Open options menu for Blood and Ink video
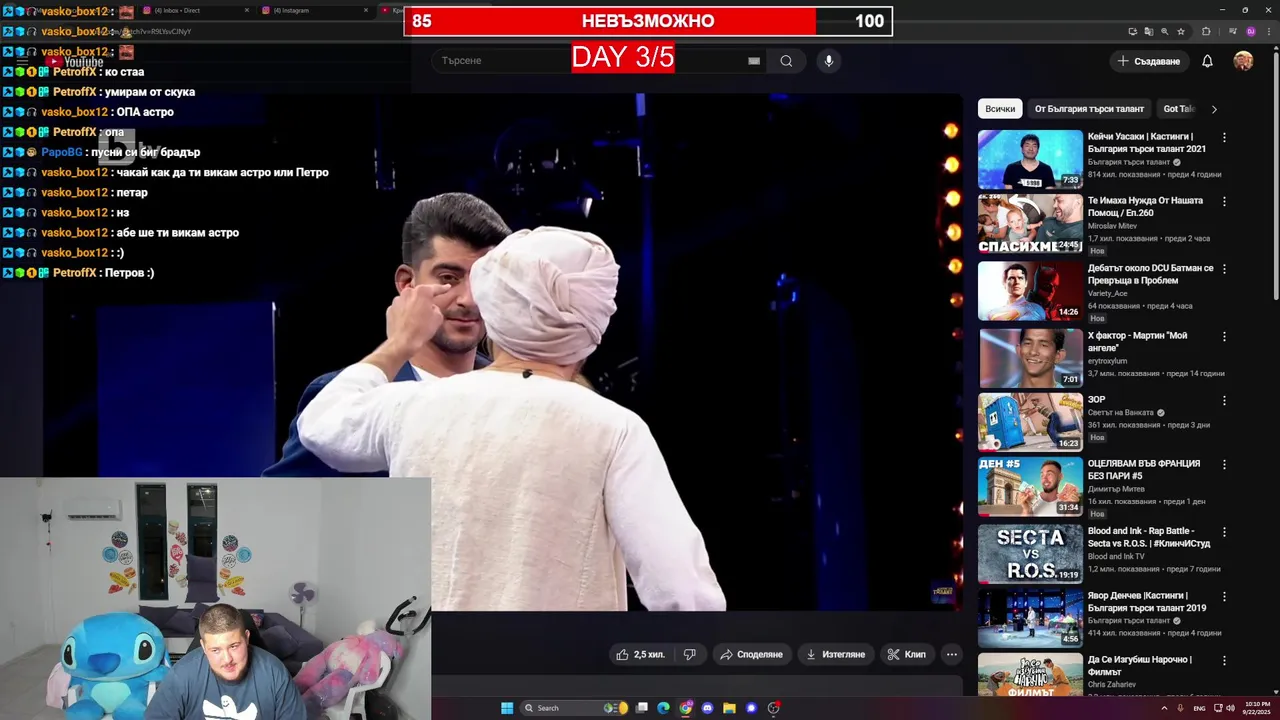The width and height of the screenshot is (1280, 720). click(x=1224, y=532)
